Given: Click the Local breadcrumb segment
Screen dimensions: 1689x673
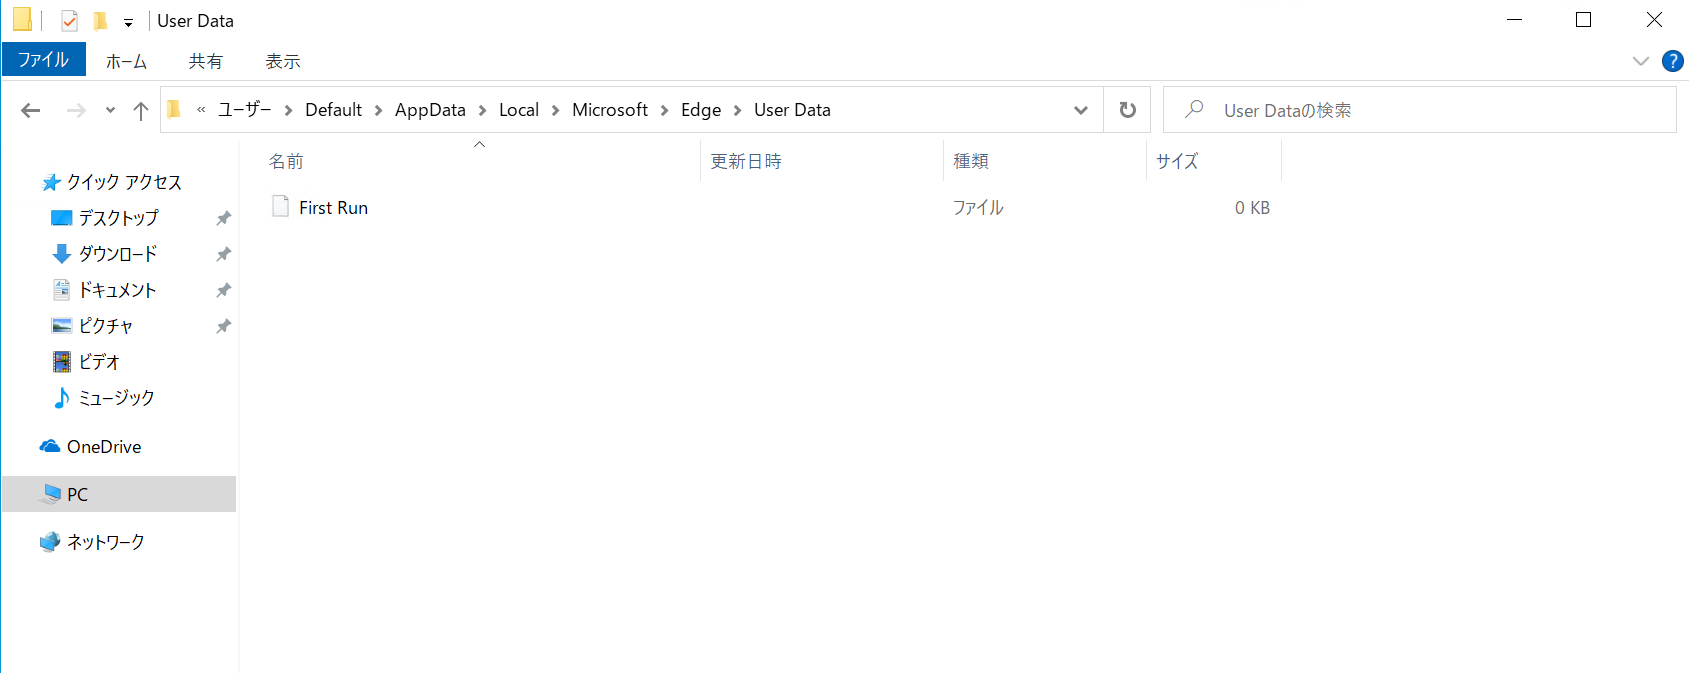Looking at the screenshot, I should pyautogui.click(x=519, y=110).
